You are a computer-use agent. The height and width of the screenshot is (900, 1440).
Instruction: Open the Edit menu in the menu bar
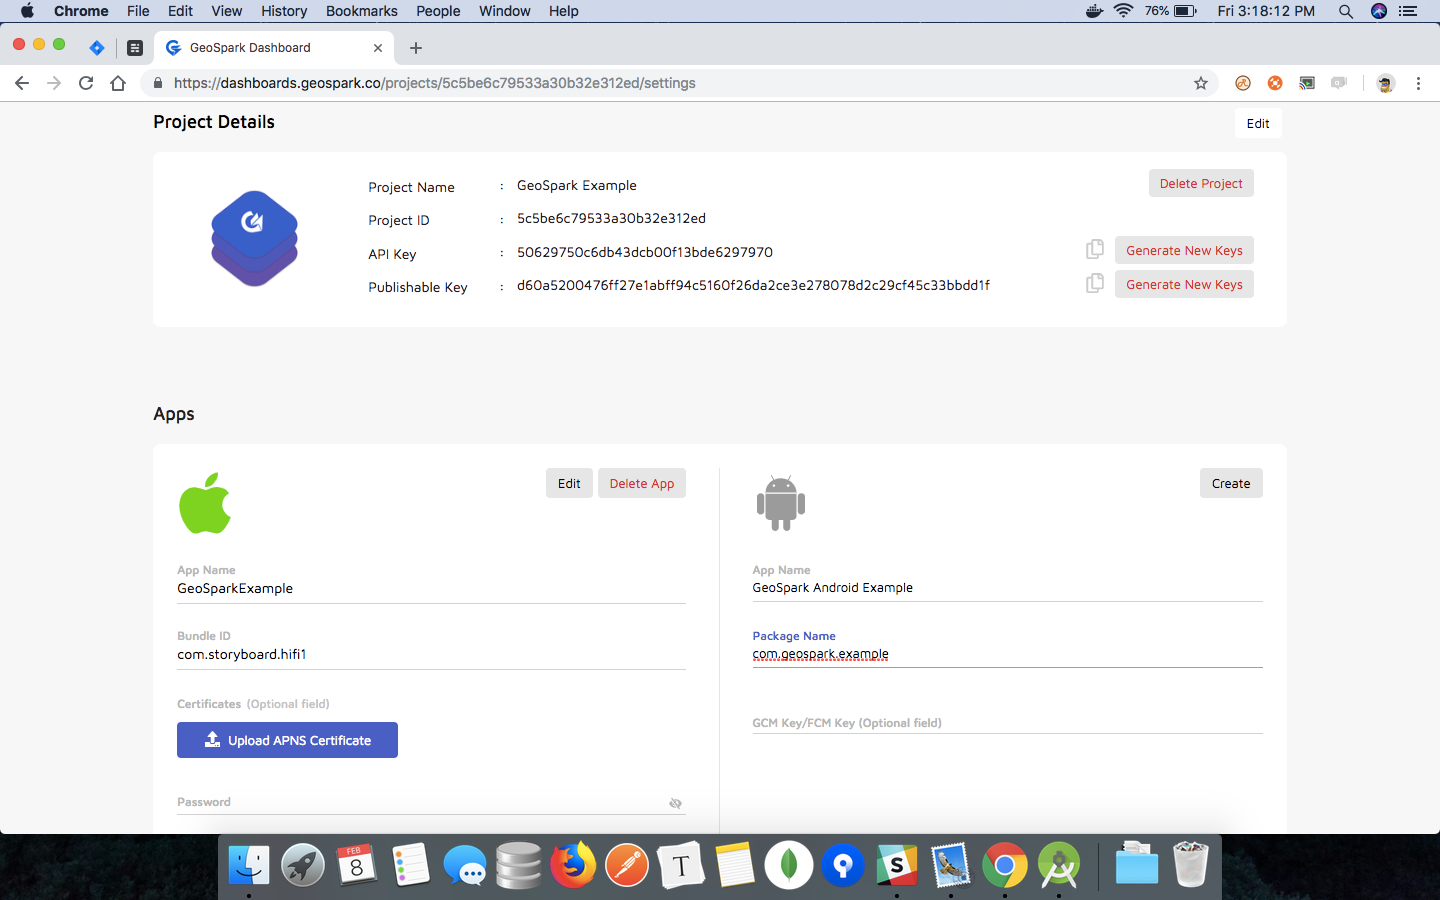pos(180,11)
